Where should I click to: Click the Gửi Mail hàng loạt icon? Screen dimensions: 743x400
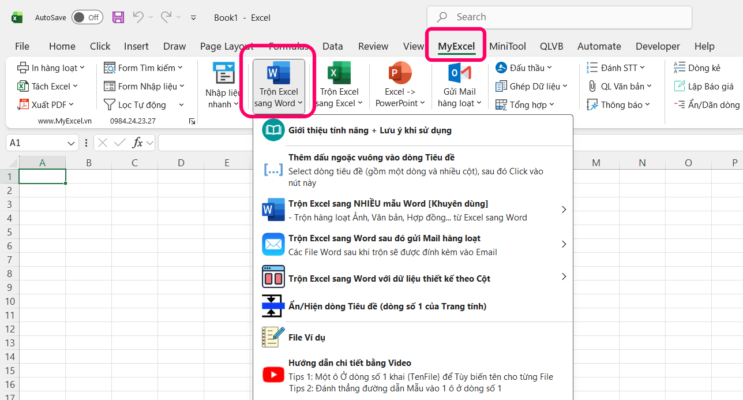pos(459,85)
